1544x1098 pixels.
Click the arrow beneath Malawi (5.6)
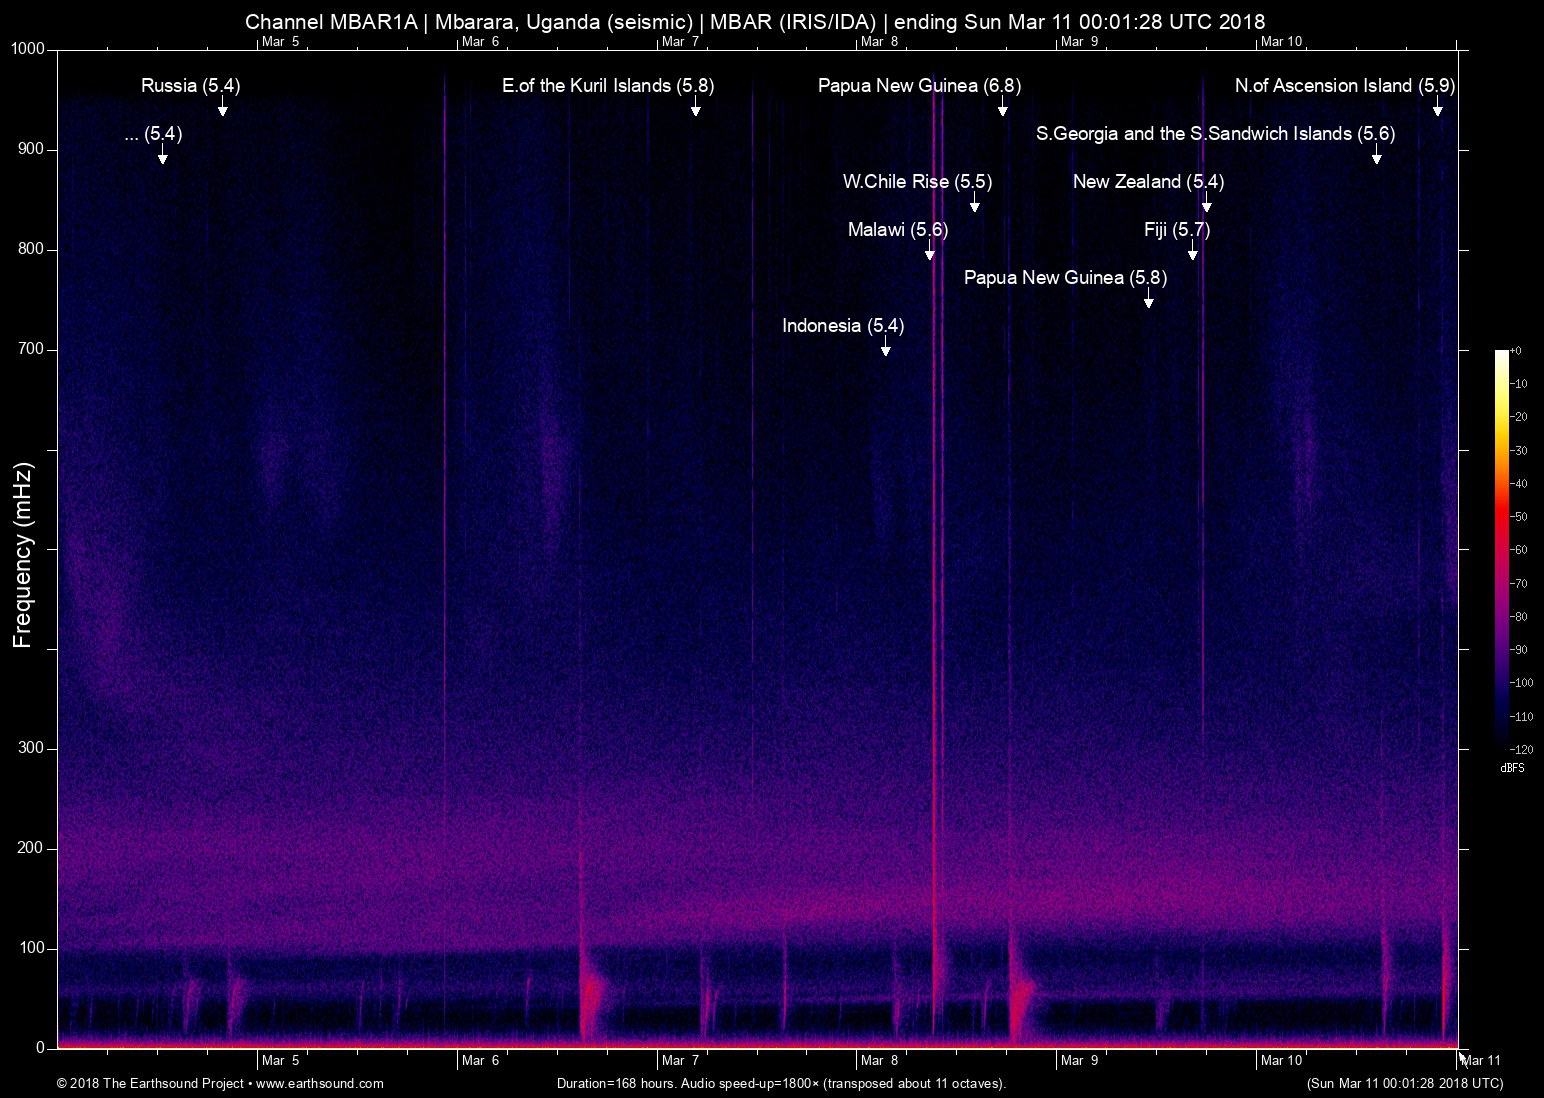(930, 252)
